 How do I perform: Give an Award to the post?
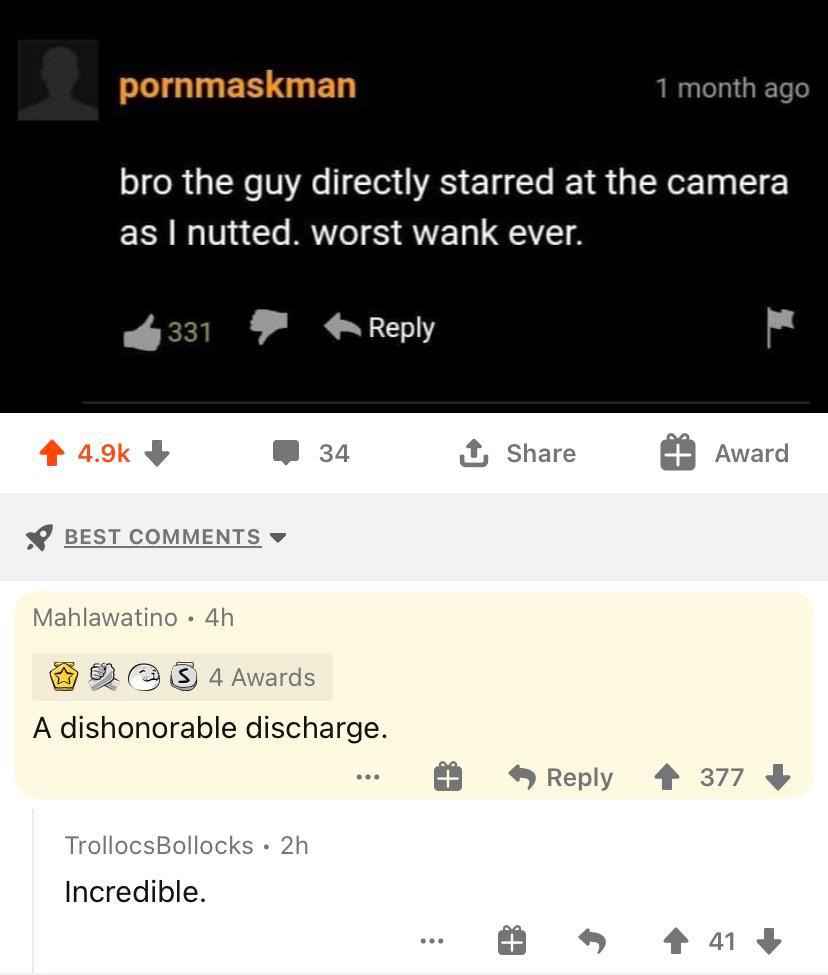tap(724, 453)
